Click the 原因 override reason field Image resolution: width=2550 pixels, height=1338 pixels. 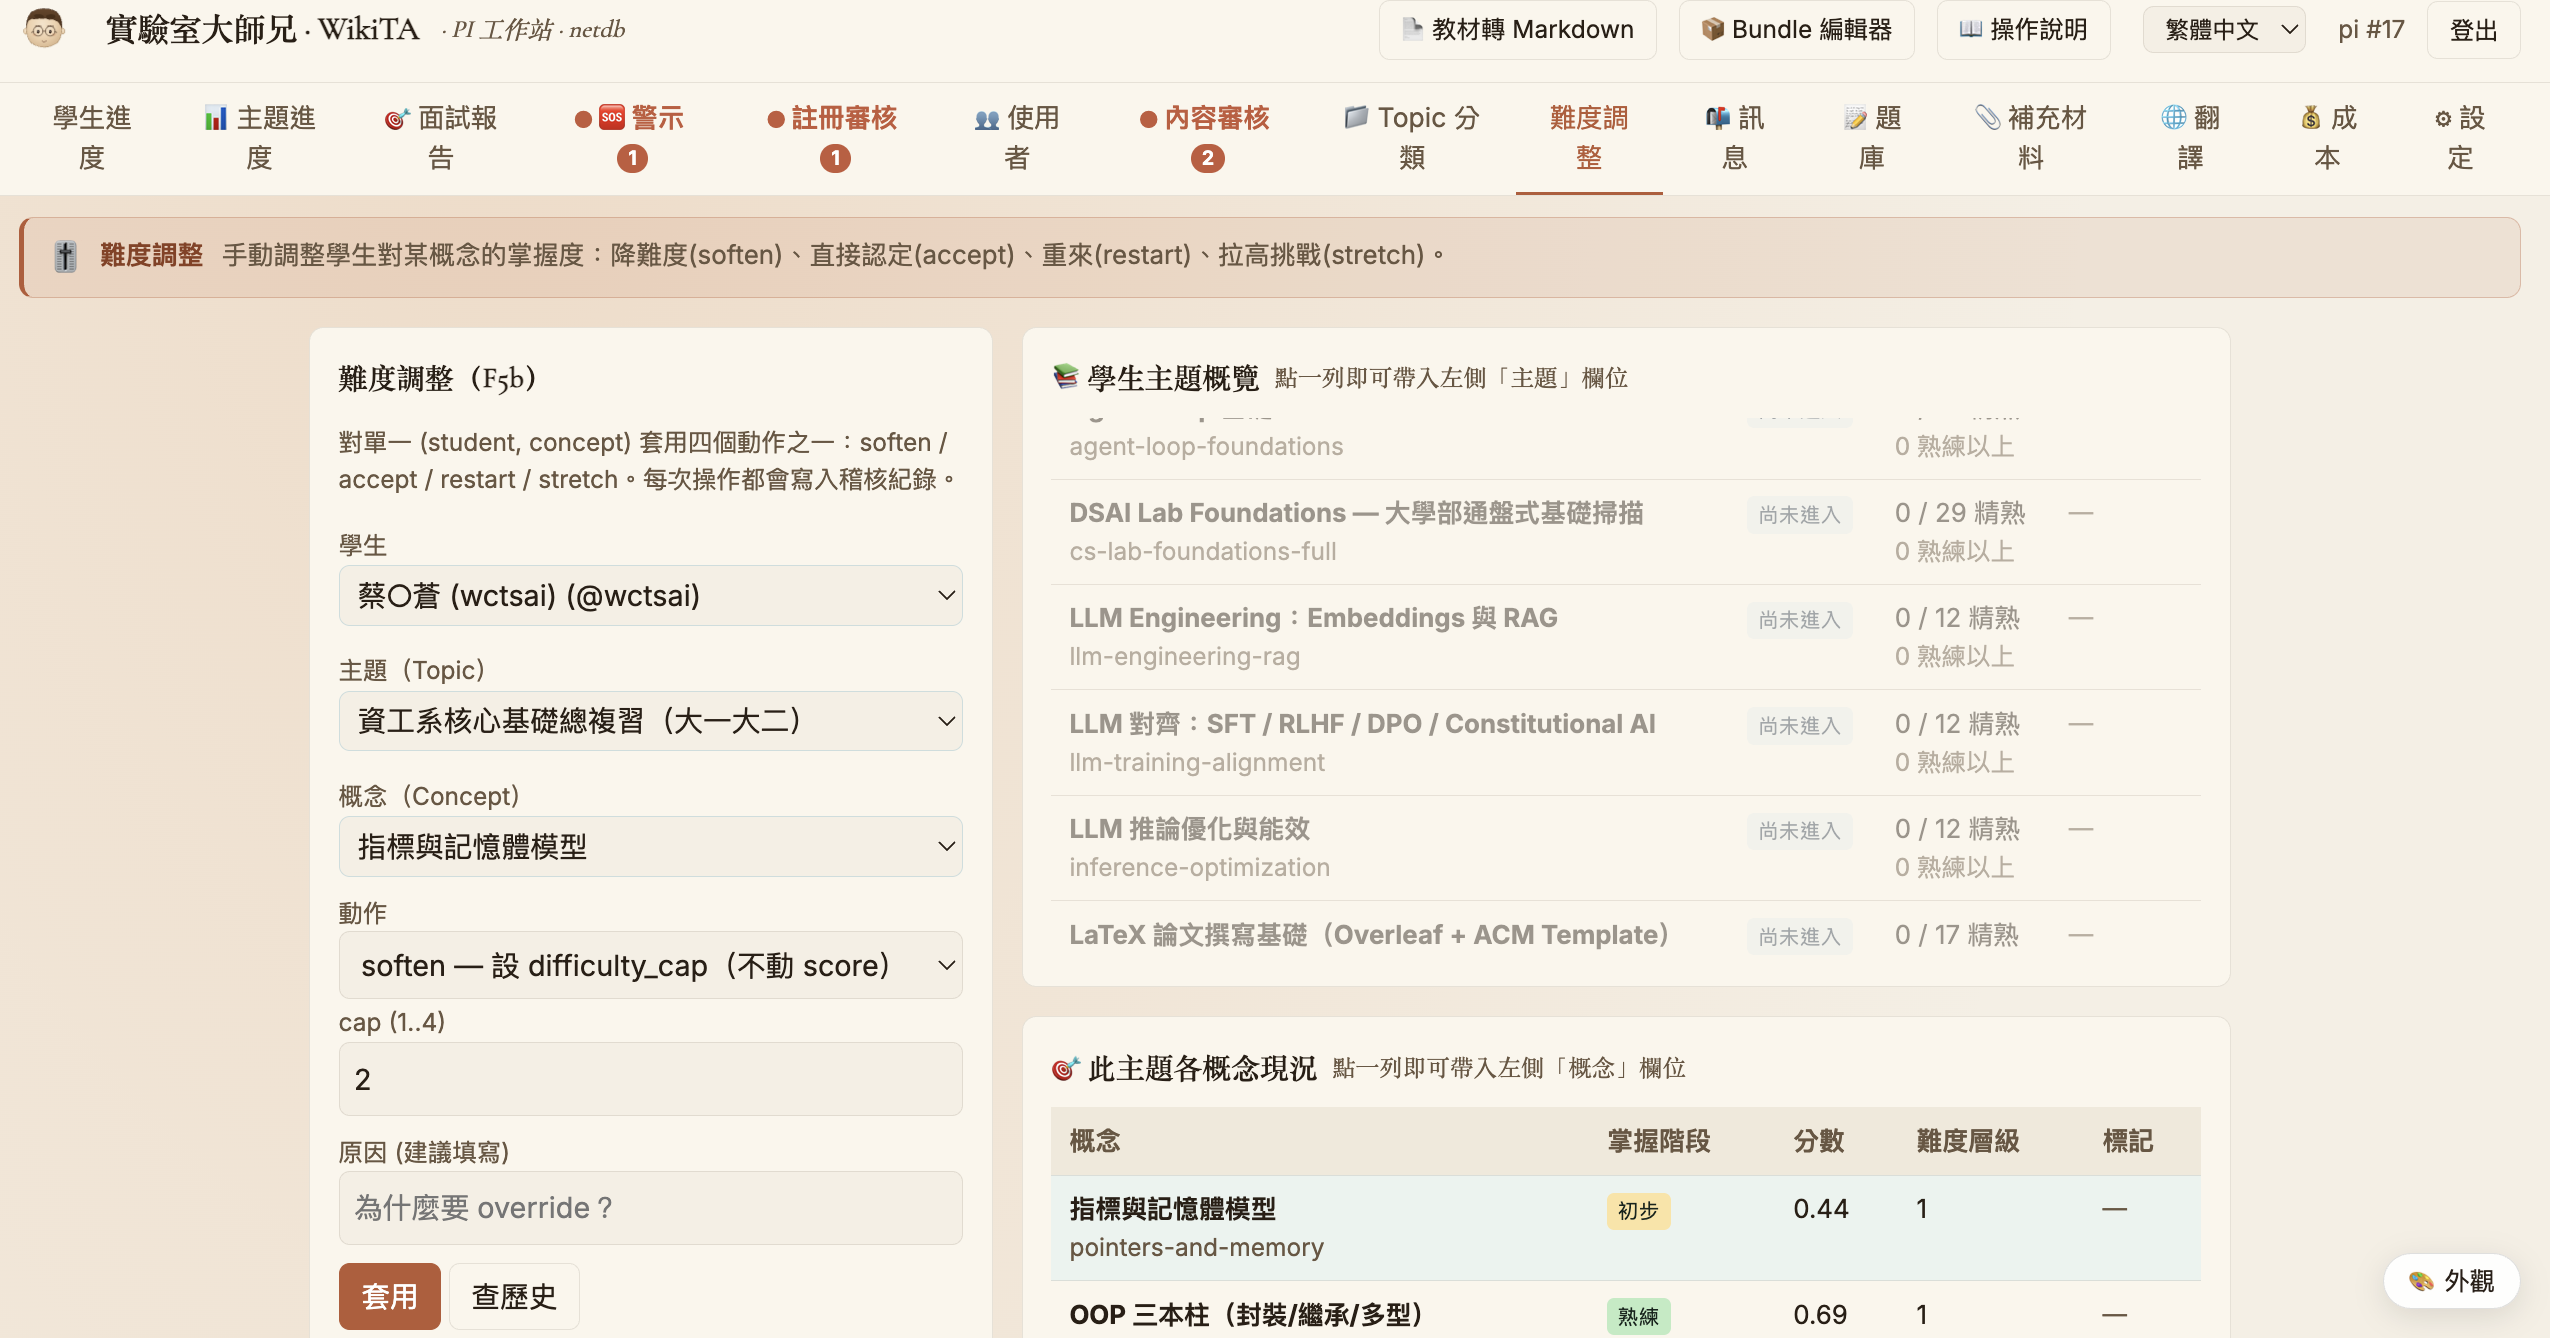point(650,1208)
